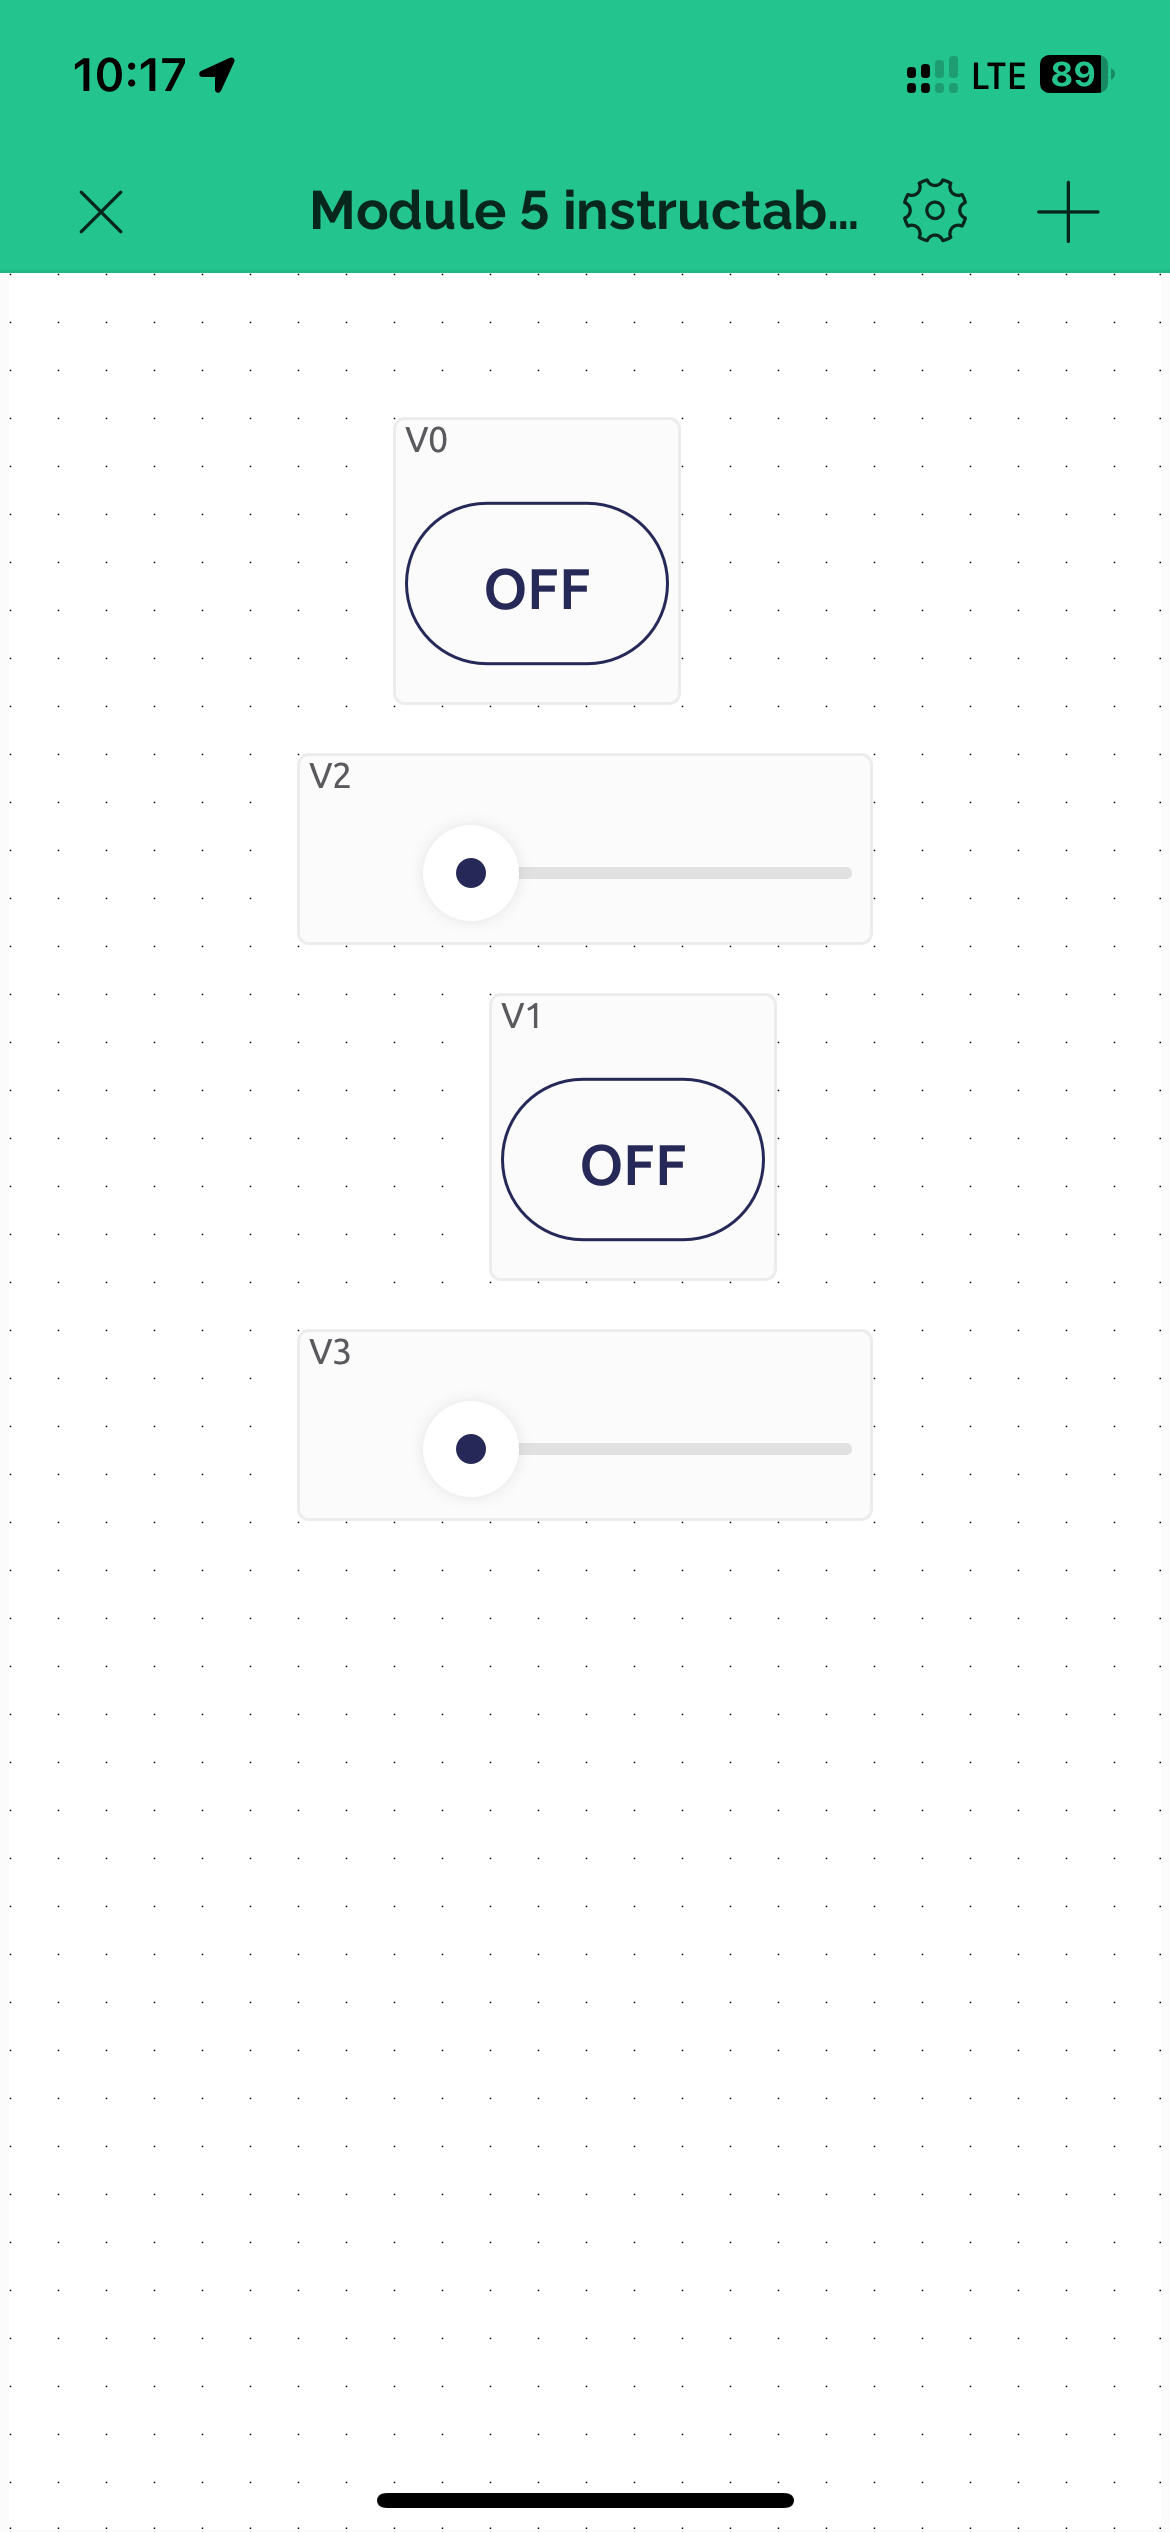Select the V2 widget label
This screenshot has width=1170, height=2532.
[x=330, y=776]
